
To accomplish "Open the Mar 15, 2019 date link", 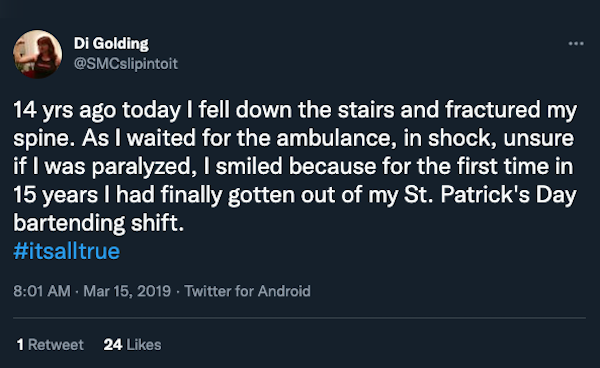I will point(127,291).
